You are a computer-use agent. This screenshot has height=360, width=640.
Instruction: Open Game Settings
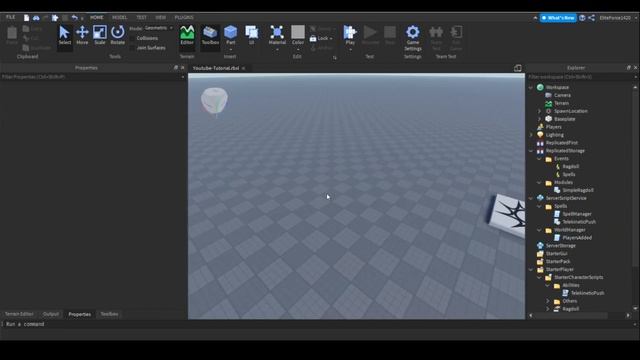tap(413, 38)
